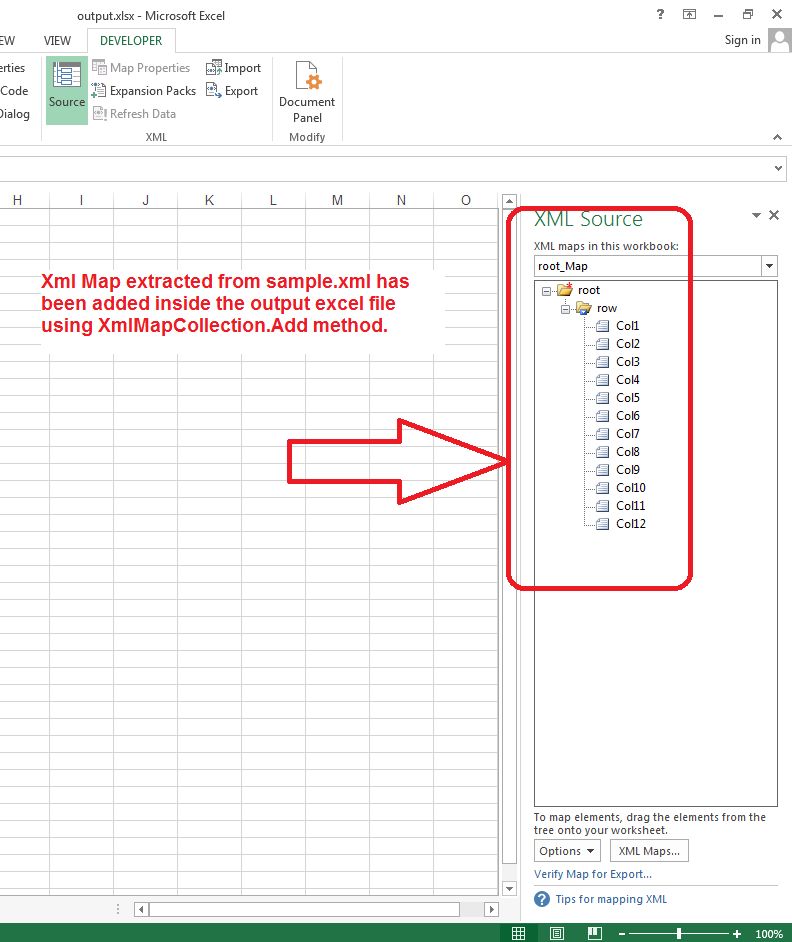Close the XML Source task pane
This screenshot has width=792, height=942.
(x=774, y=215)
